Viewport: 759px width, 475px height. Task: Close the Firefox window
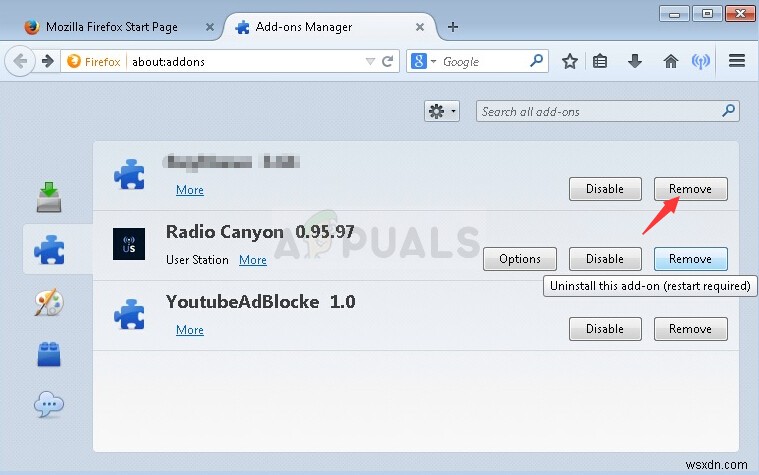740,14
